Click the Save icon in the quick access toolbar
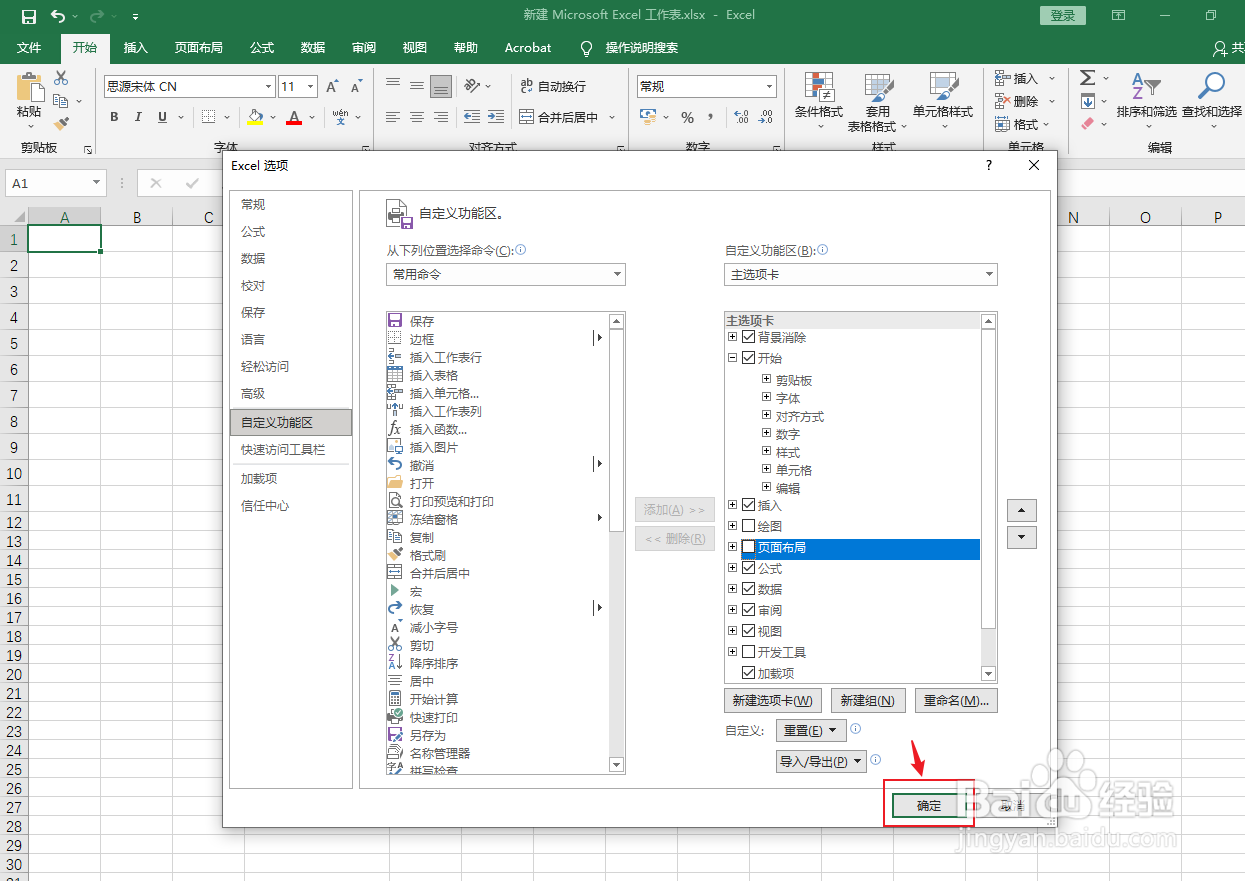The width and height of the screenshot is (1245, 881). click(28, 16)
